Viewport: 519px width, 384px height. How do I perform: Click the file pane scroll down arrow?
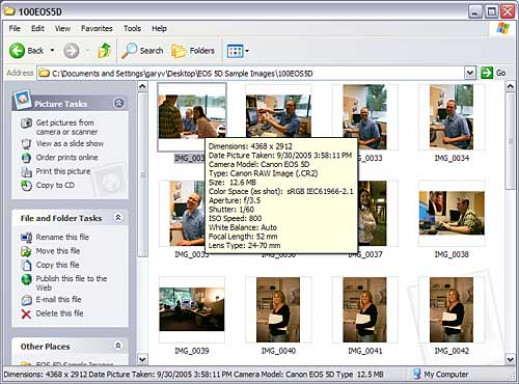(510, 359)
